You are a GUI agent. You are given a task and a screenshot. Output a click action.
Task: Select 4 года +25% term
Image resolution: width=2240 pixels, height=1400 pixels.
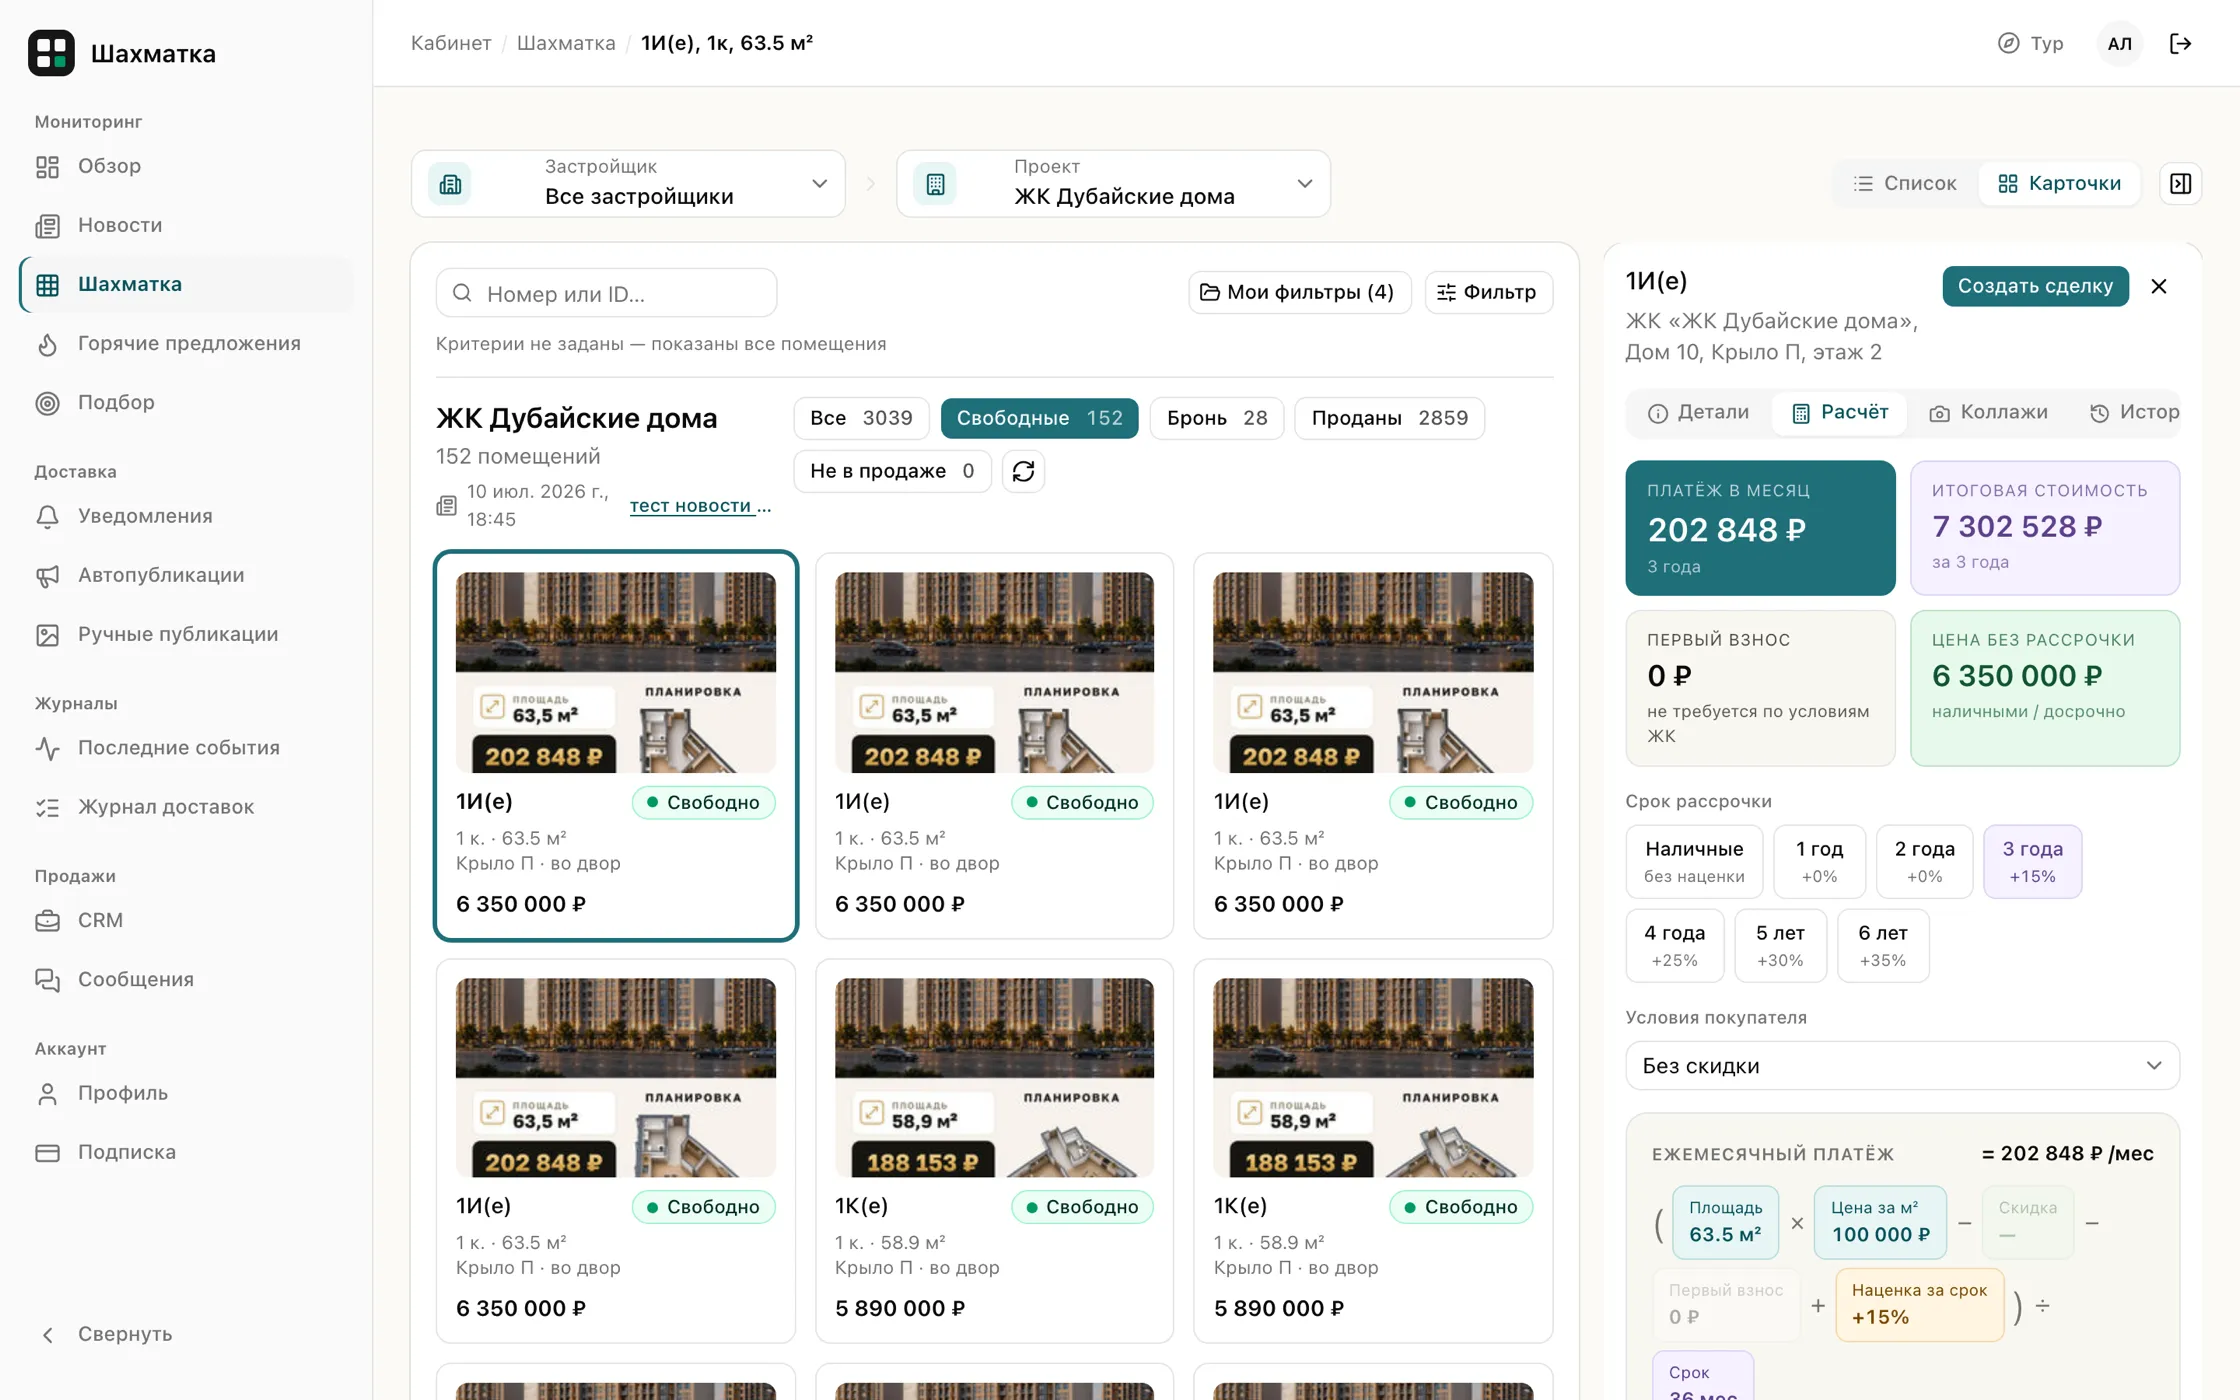point(1674,945)
